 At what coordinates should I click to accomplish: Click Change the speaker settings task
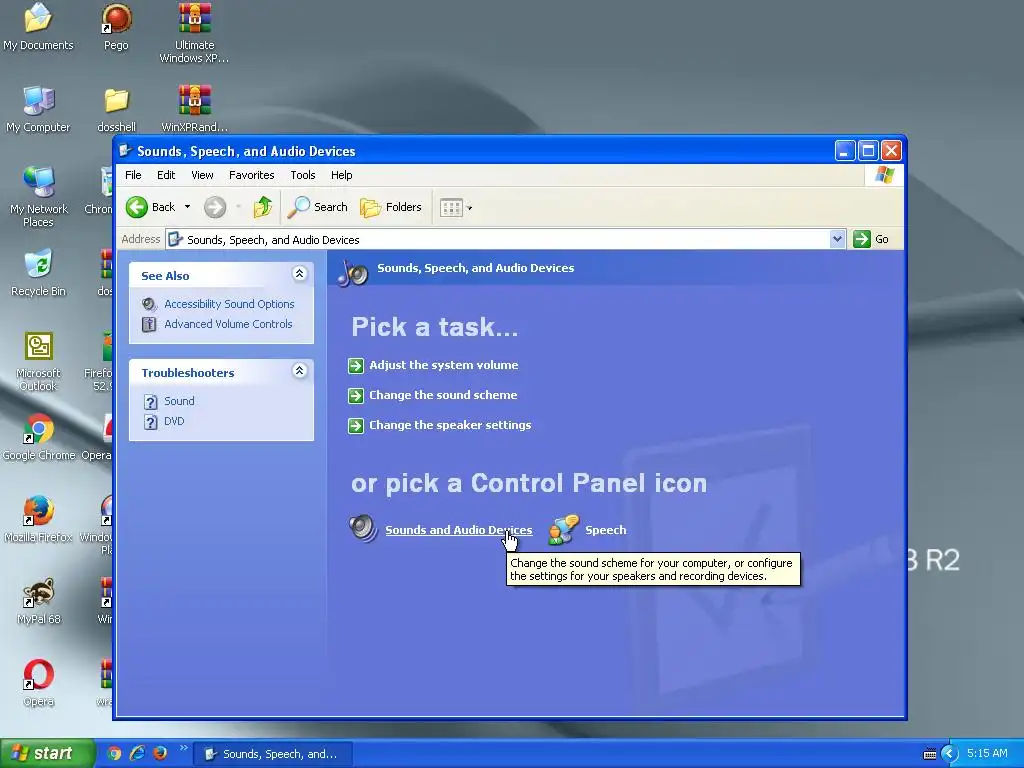[450, 425]
